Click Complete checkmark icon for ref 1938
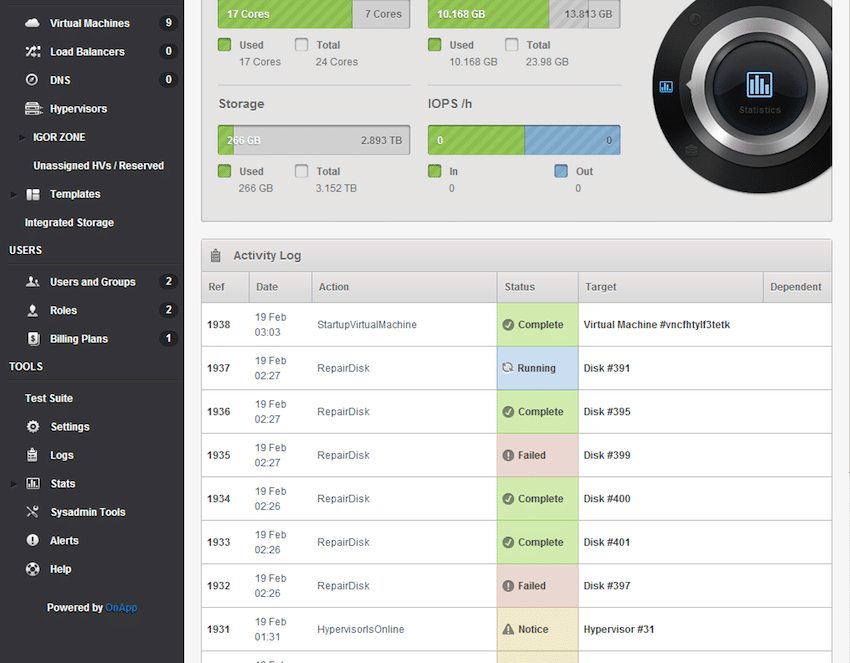850x663 pixels. [508, 325]
